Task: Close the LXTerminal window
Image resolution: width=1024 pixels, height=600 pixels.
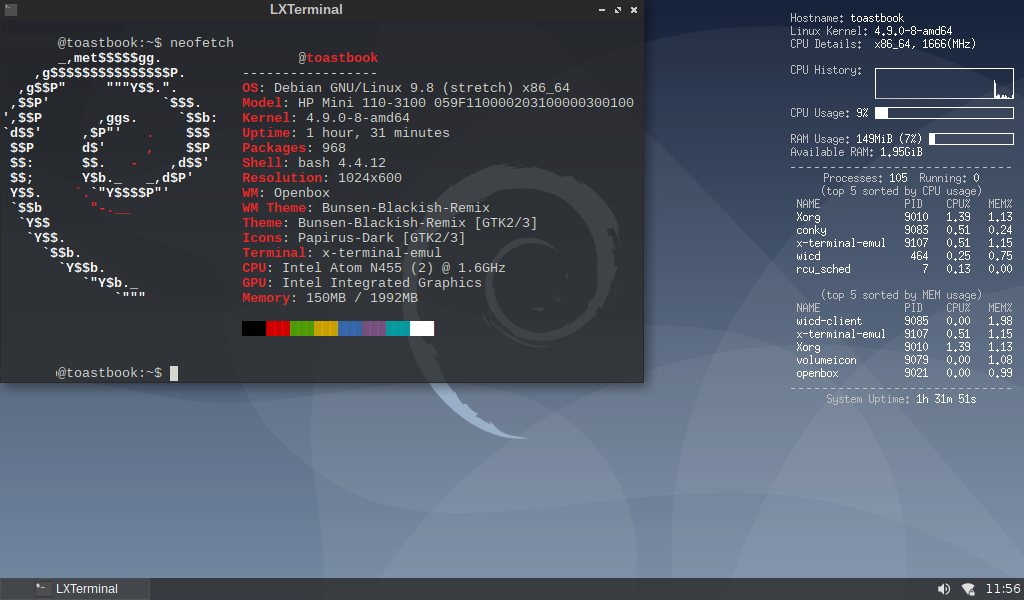Action: 633,10
